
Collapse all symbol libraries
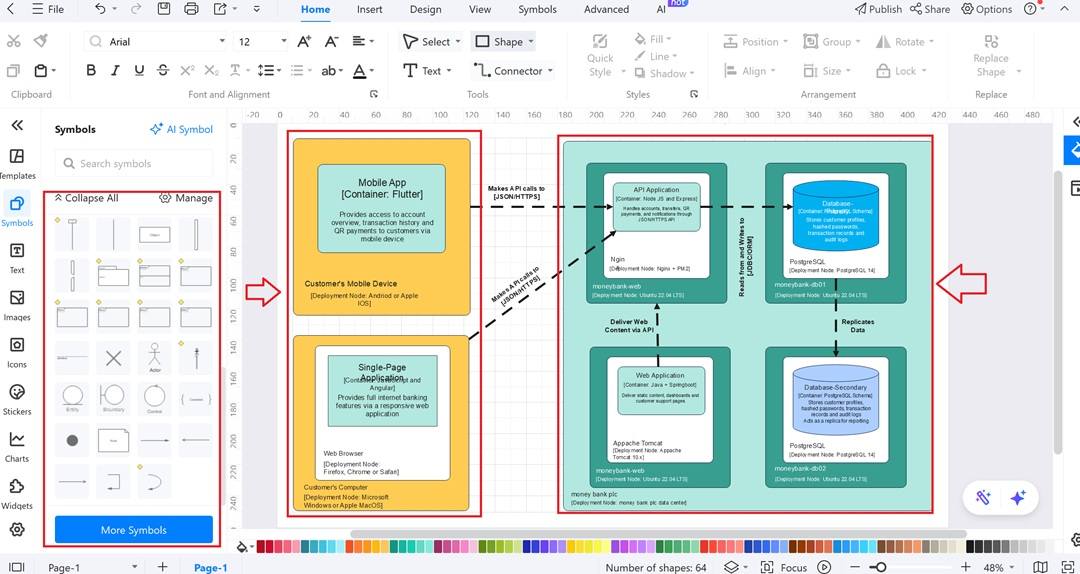86,198
